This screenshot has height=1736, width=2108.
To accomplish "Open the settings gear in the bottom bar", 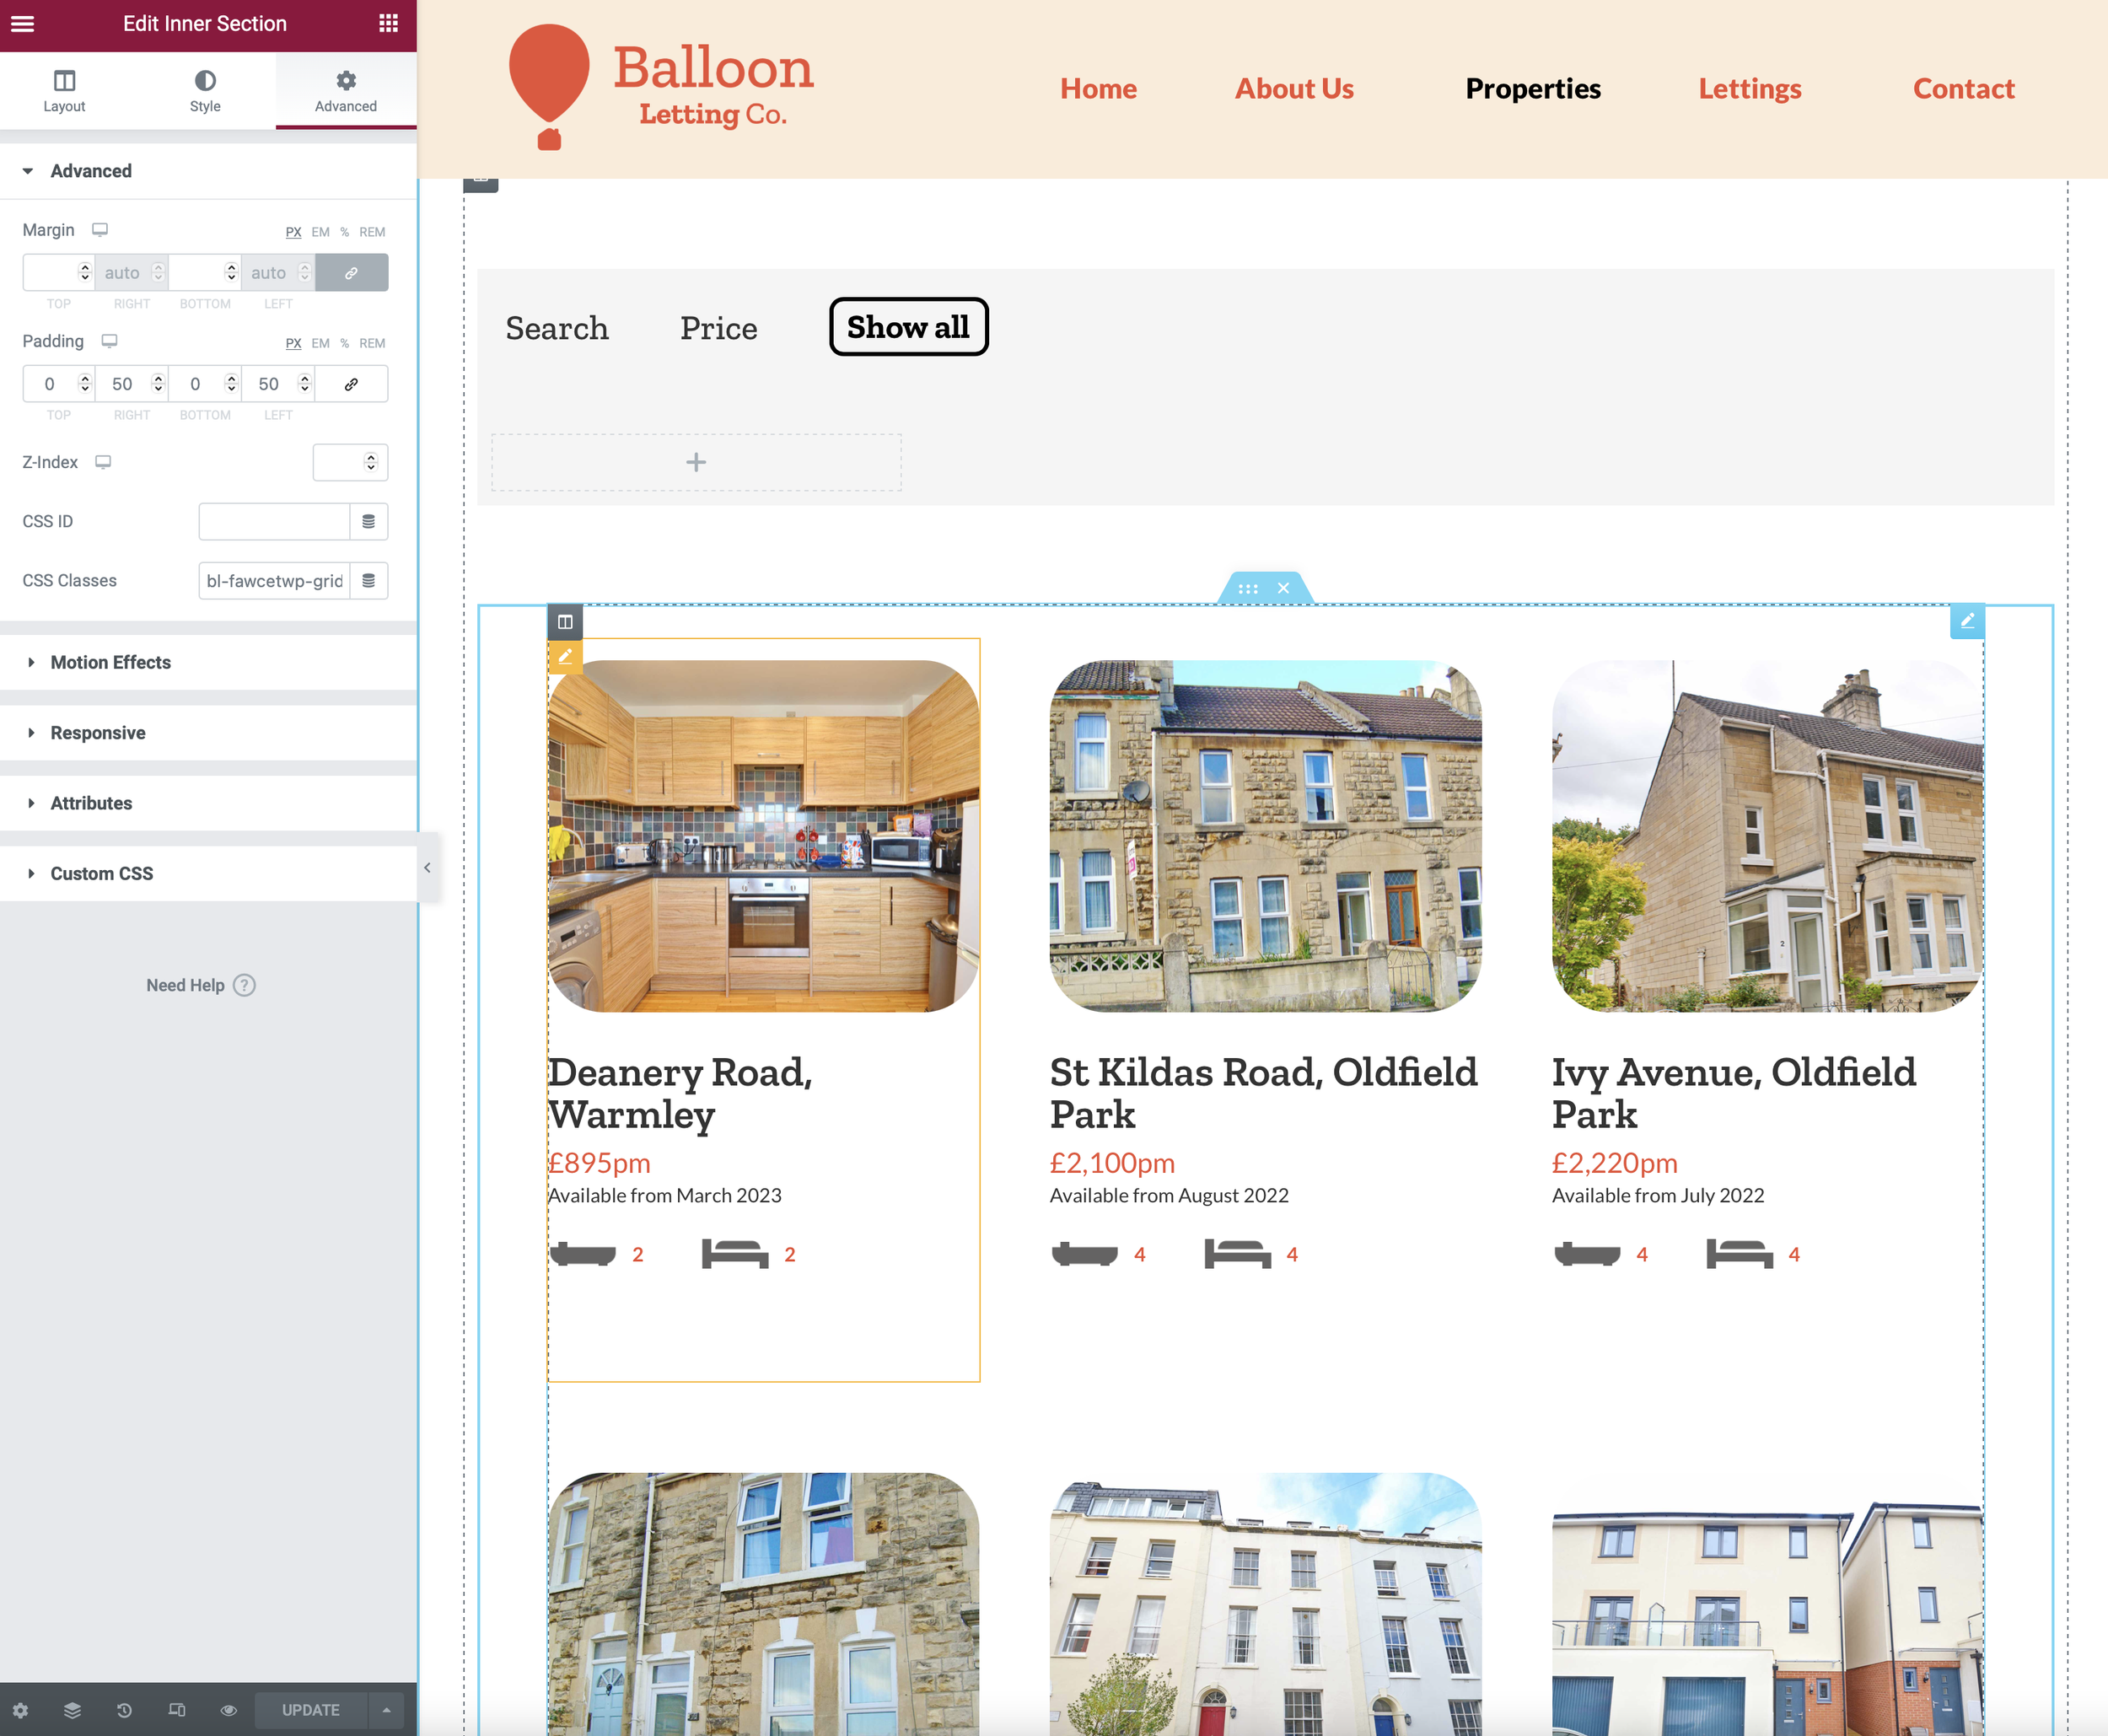I will 21,1710.
